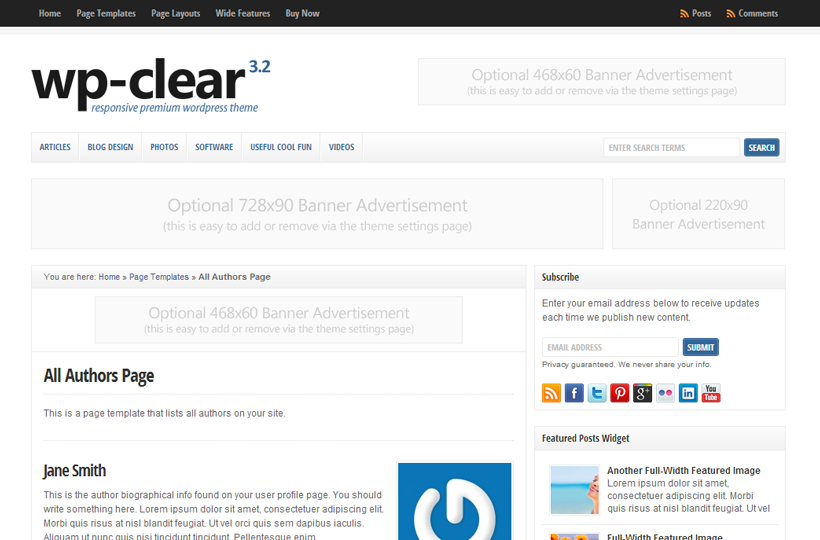Click the header 468x60 banner advertisement
Screen dimensions: 820x540
[601, 82]
